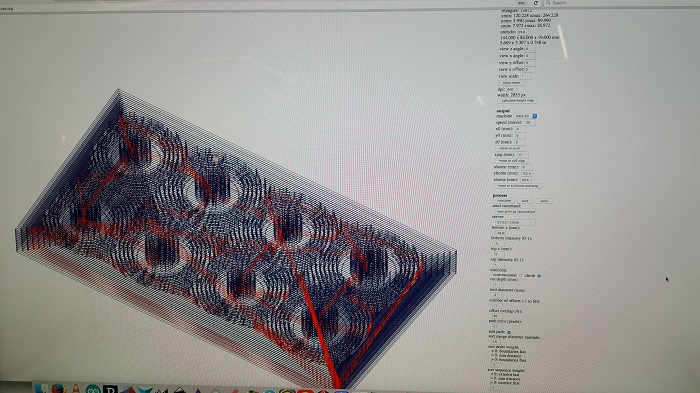Viewport: 700px width, 393px height.
Task: Click the move to xy0 zjog button
Action: click(512, 161)
